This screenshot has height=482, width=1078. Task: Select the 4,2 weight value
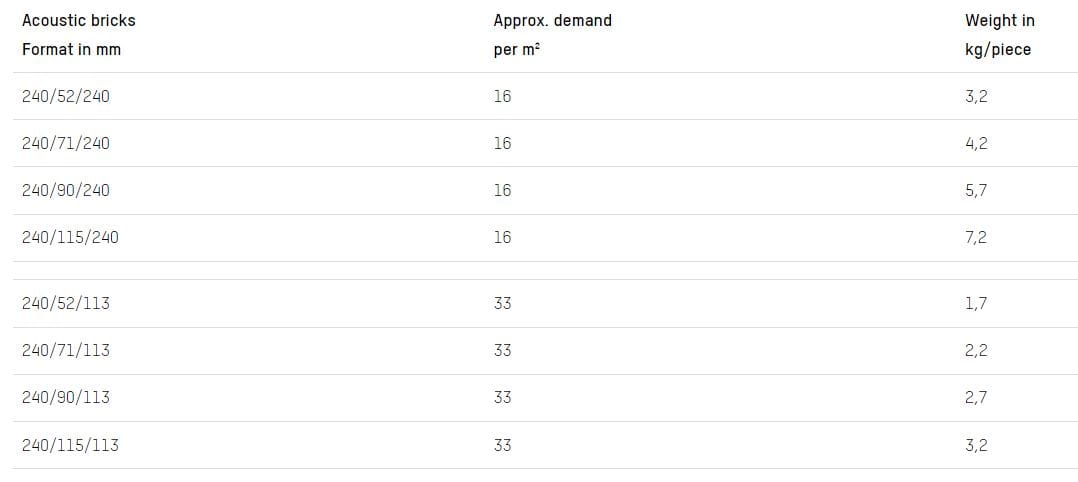(976, 143)
